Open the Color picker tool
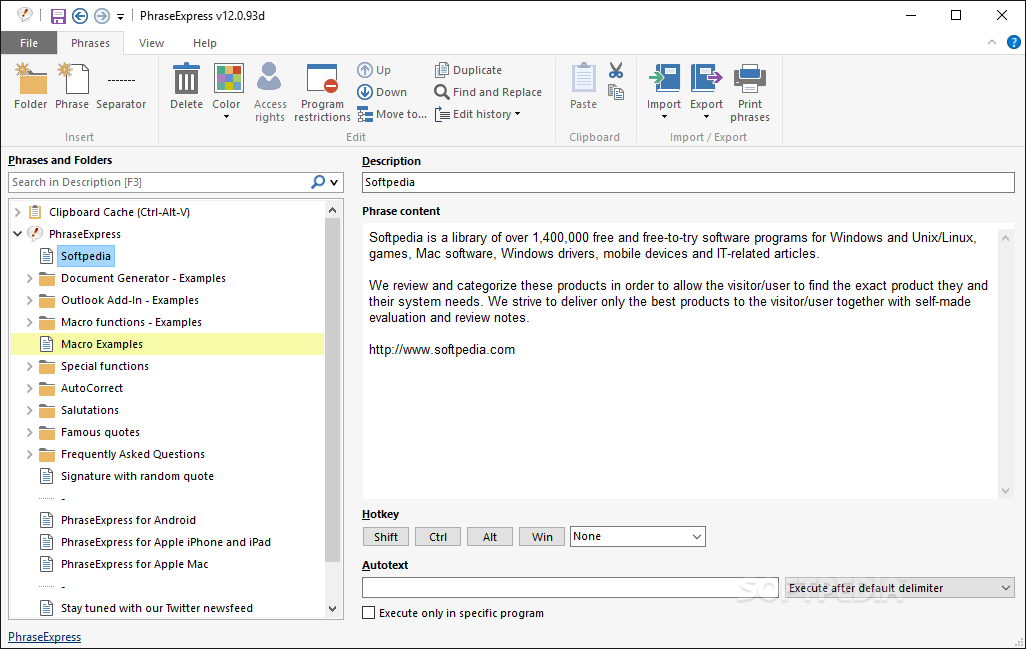Viewport: 1026px width, 649px height. pos(226,92)
